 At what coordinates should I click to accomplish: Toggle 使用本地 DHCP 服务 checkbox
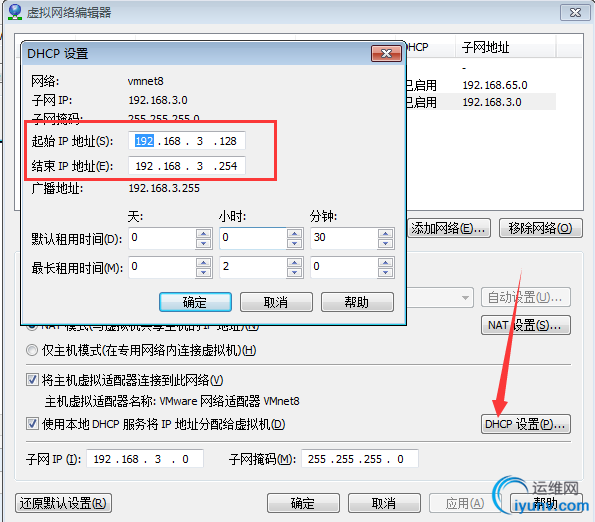click(x=32, y=423)
